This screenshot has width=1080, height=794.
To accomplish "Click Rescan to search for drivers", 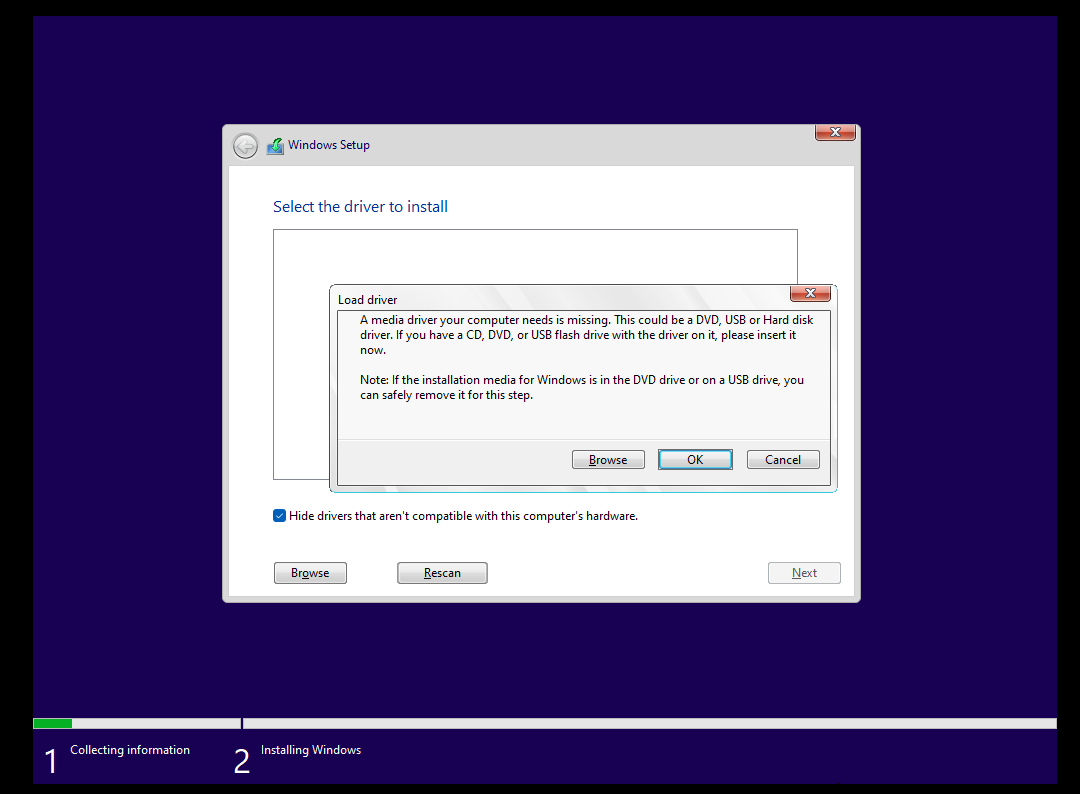I will tap(442, 573).
